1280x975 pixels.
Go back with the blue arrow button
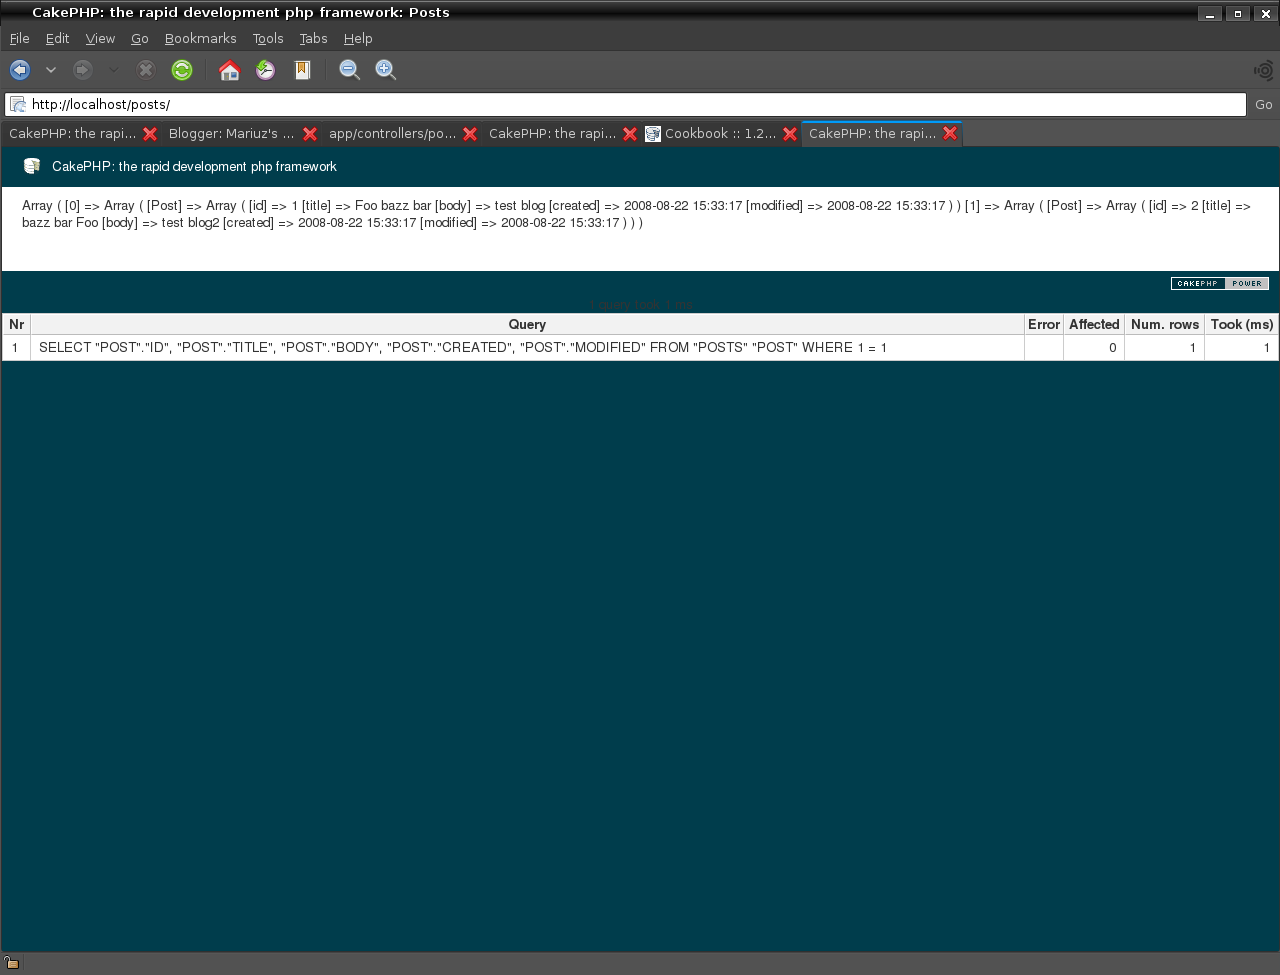point(20,70)
